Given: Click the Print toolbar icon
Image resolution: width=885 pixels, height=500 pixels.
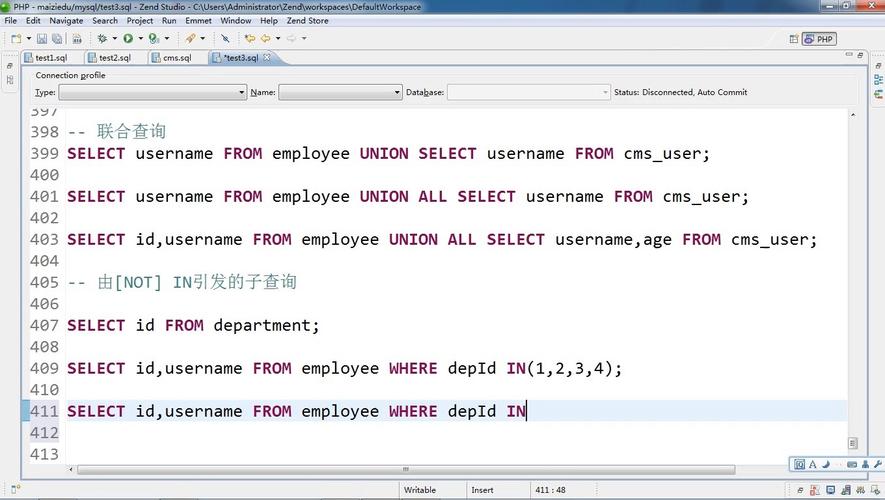Looking at the screenshot, I should [x=77, y=38].
